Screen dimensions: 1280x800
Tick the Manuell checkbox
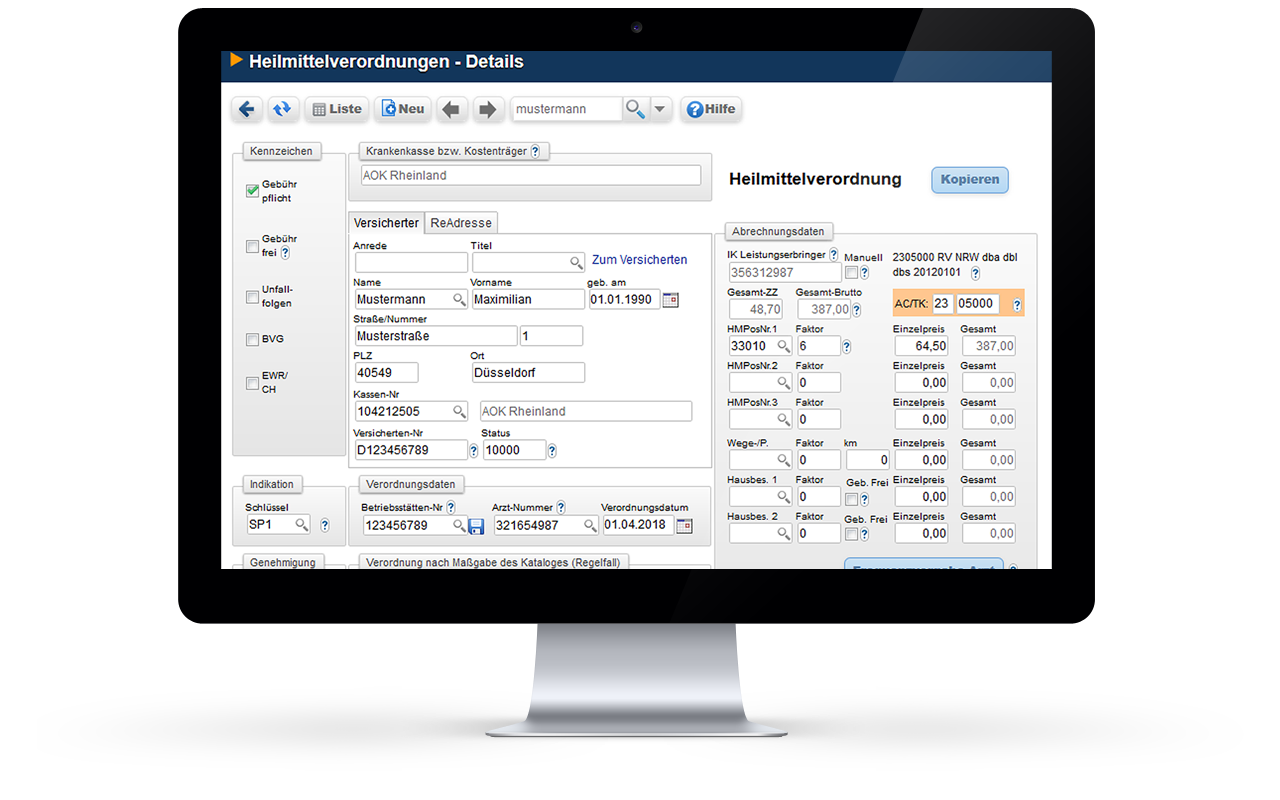(x=850, y=272)
